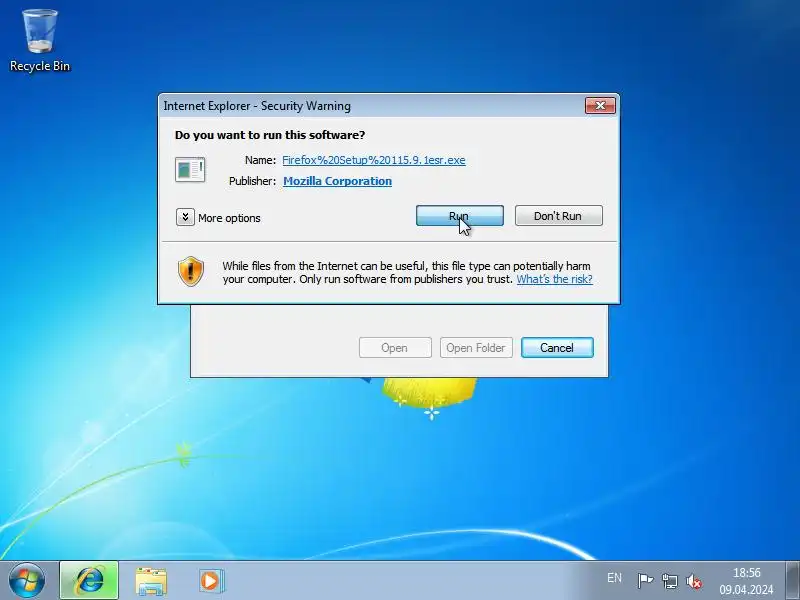
Task: Expand More options chevron
Action: click(x=185, y=217)
